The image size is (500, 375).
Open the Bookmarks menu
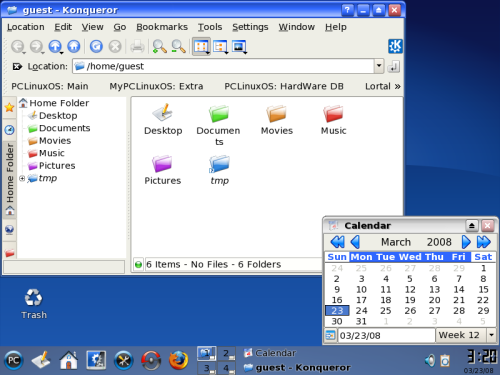tap(162, 27)
